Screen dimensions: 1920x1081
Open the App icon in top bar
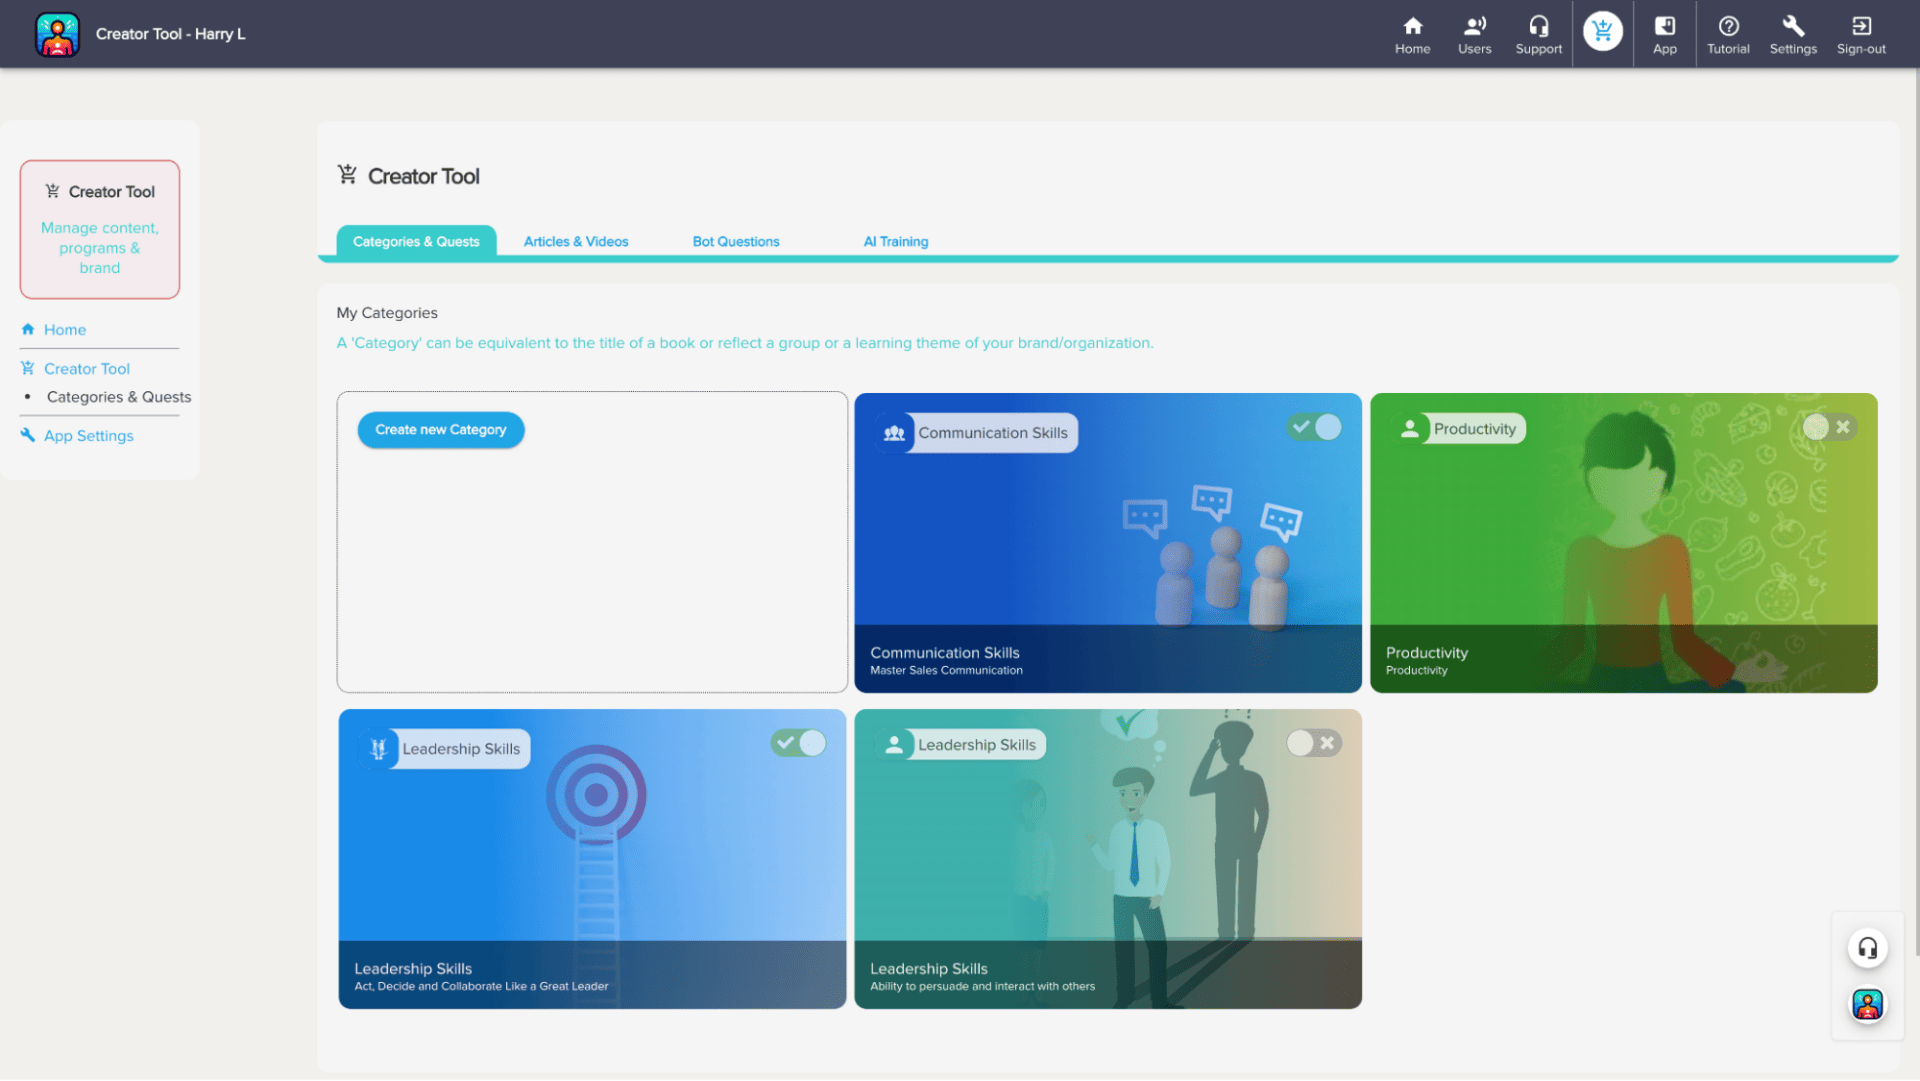click(x=1664, y=34)
